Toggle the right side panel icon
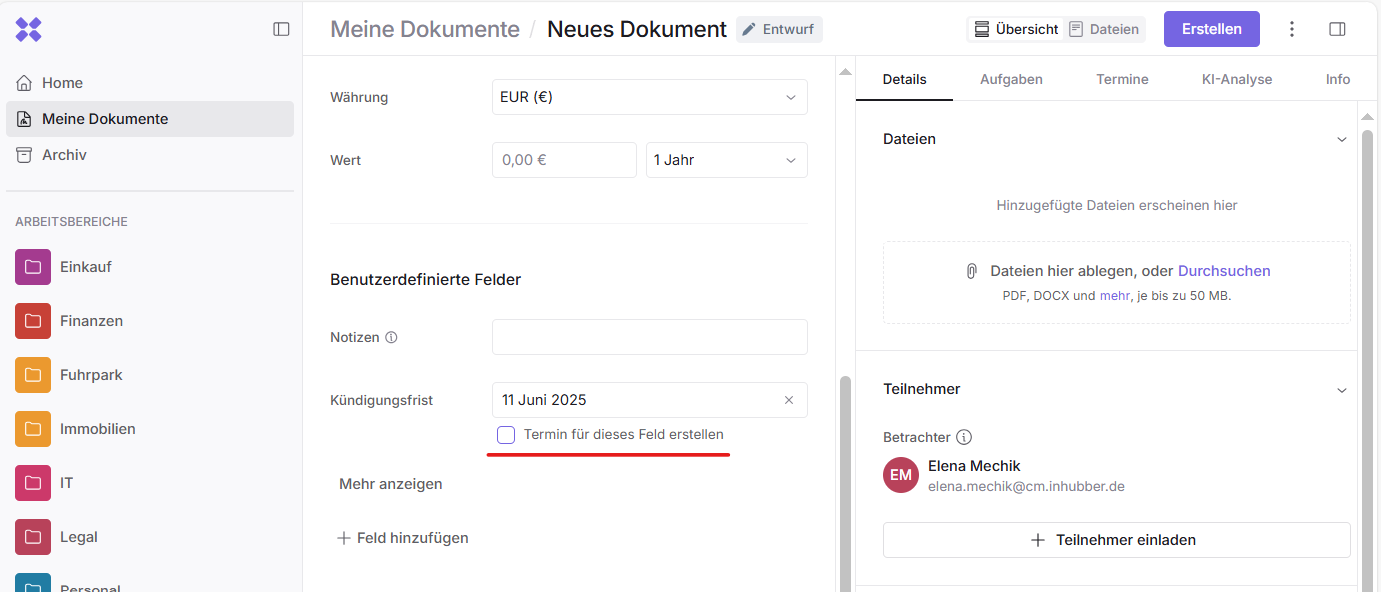 click(x=1337, y=29)
